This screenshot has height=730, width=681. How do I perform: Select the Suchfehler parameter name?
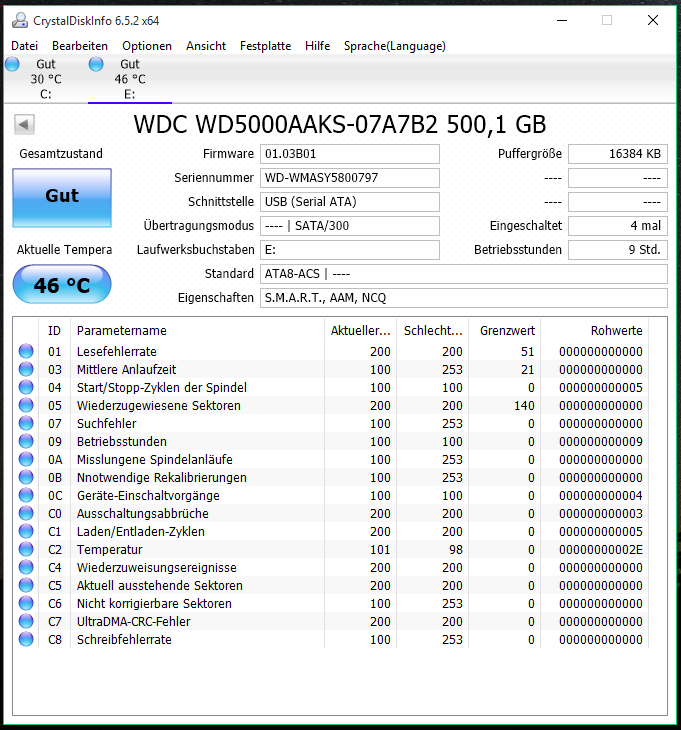(107, 424)
